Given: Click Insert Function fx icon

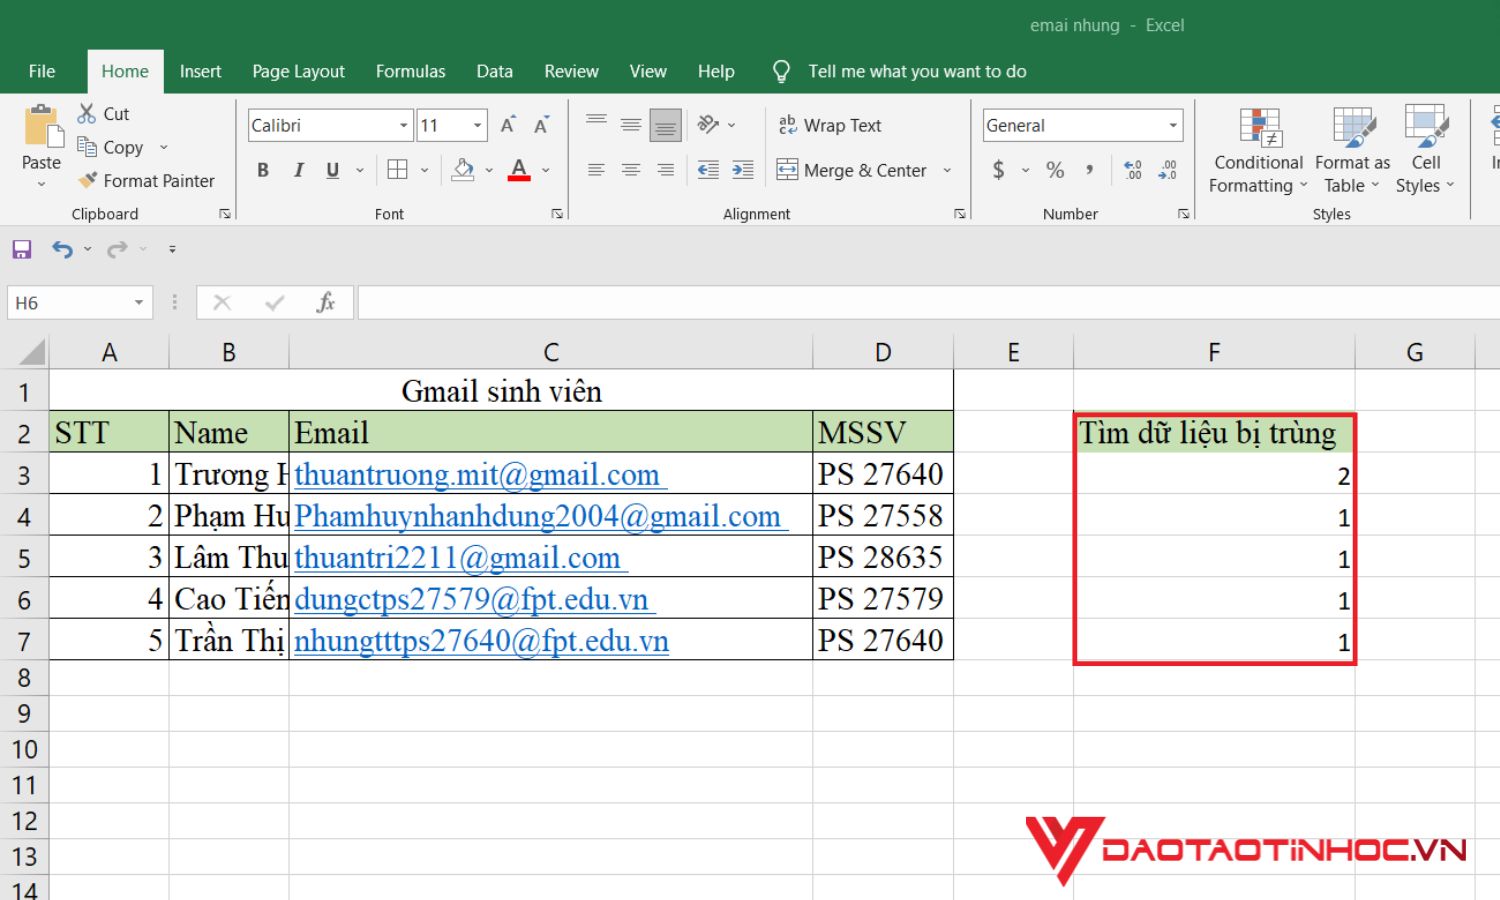Looking at the screenshot, I should click(x=325, y=303).
